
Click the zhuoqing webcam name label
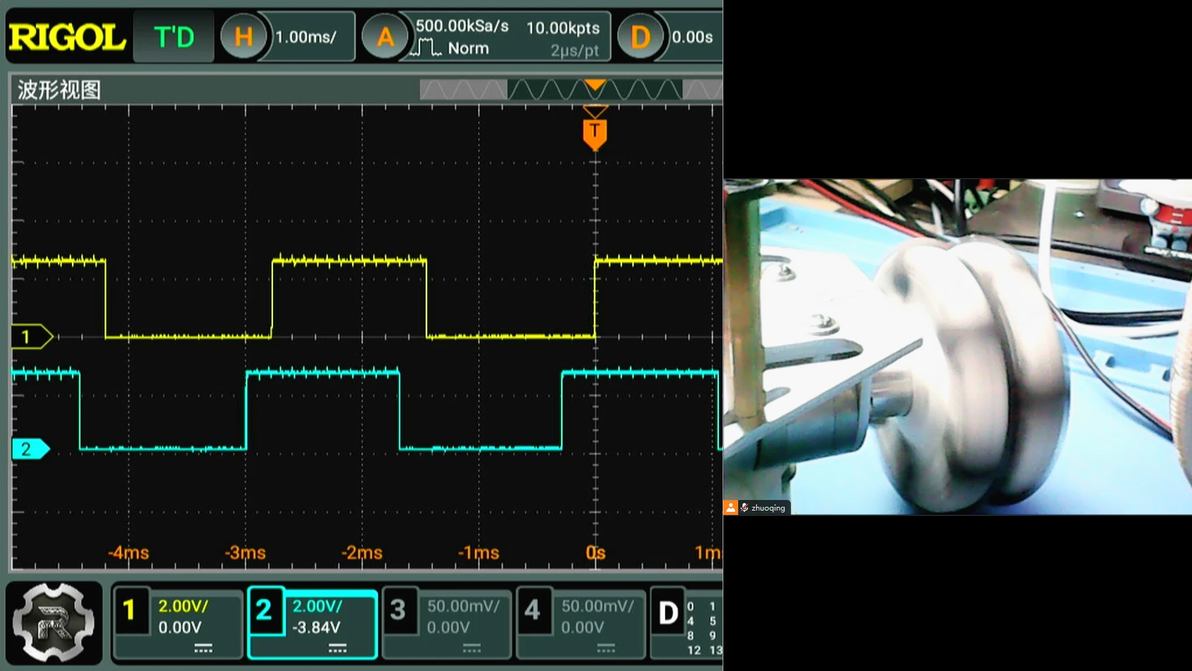click(x=768, y=508)
